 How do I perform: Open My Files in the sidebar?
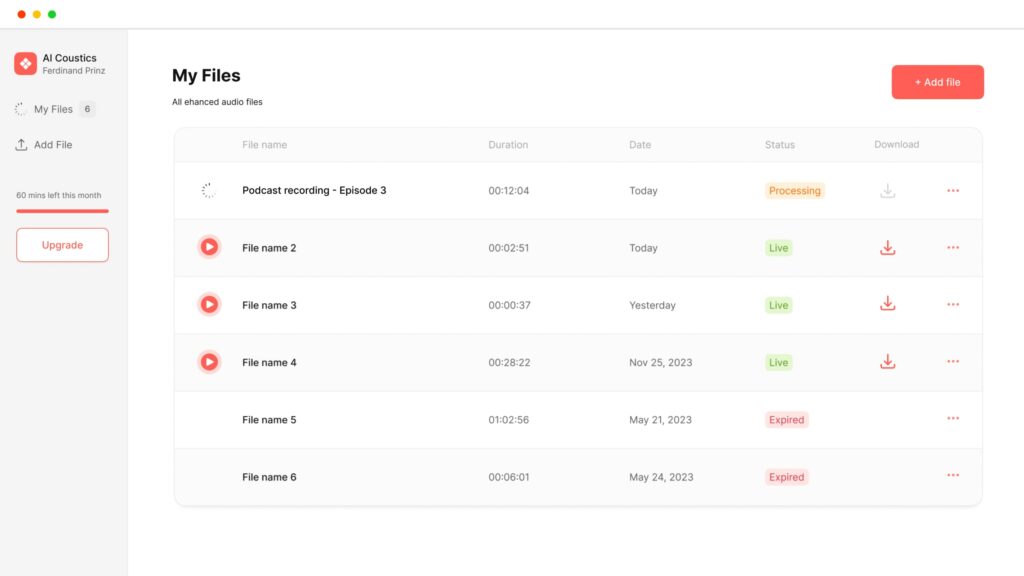(x=54, y=109)
